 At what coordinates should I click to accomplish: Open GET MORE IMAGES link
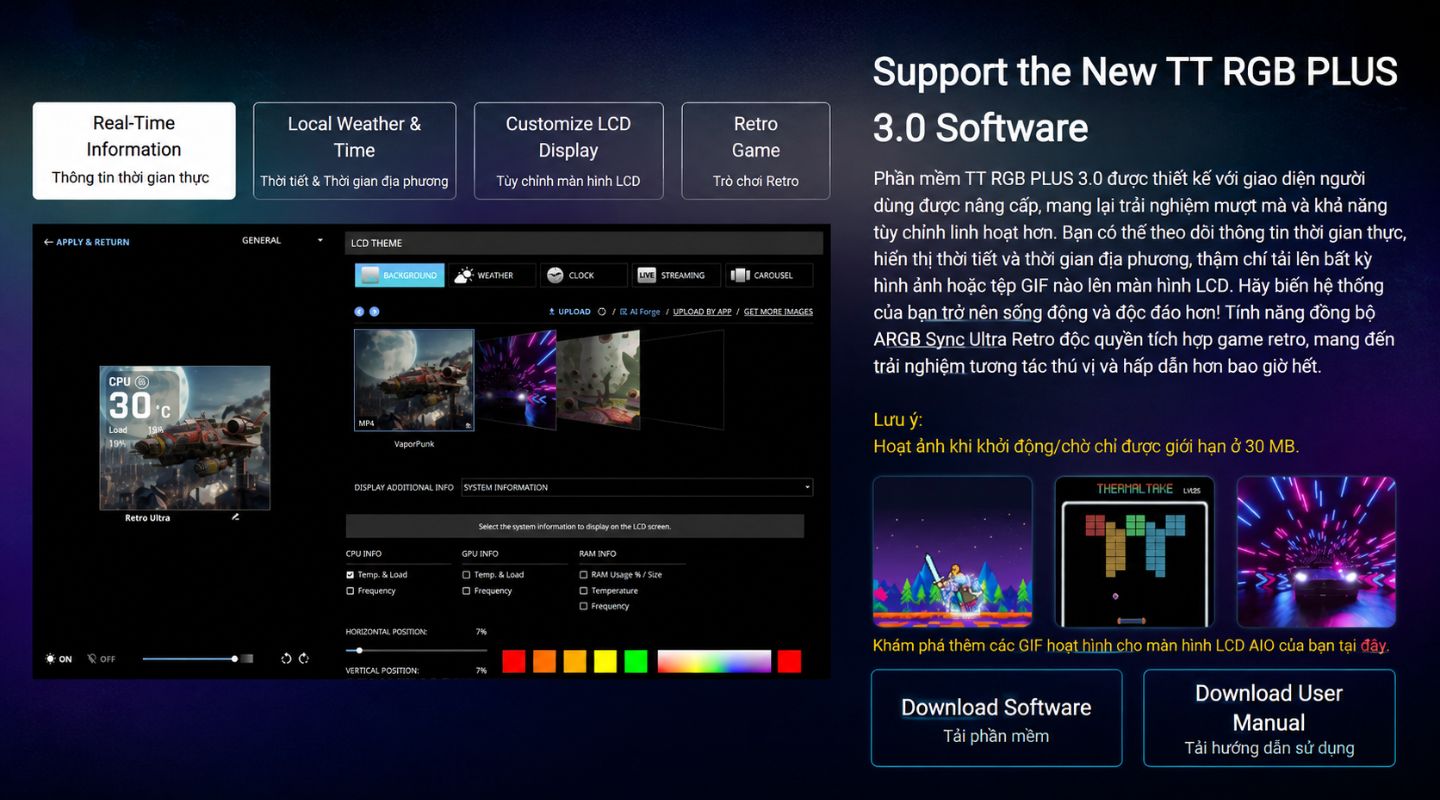[x=778, y=312]
